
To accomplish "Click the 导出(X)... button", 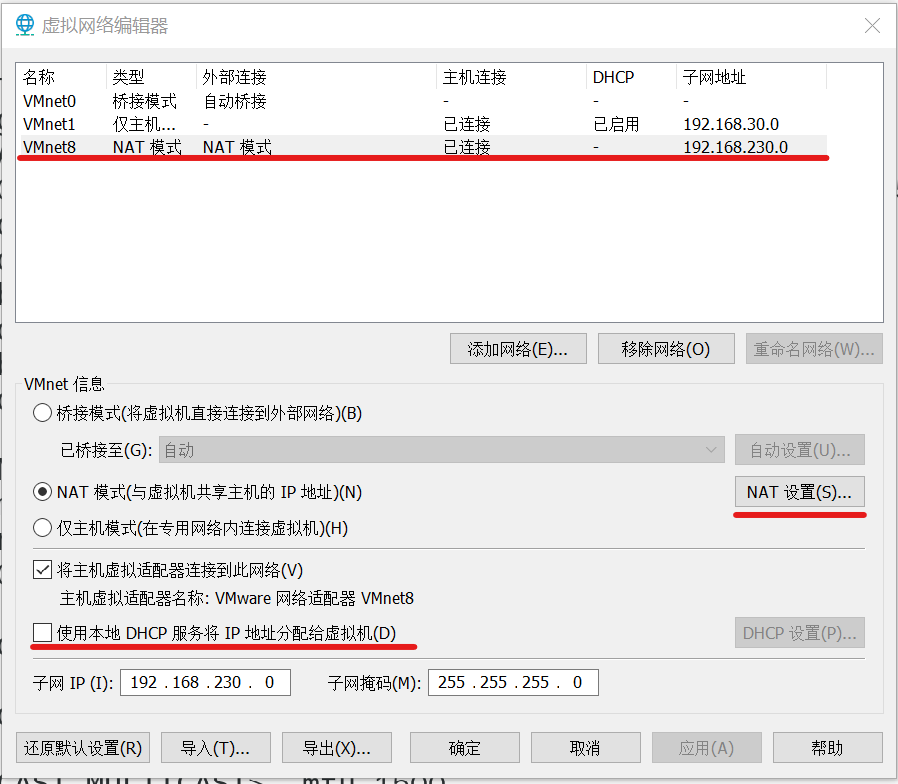I will pos(337,748).
